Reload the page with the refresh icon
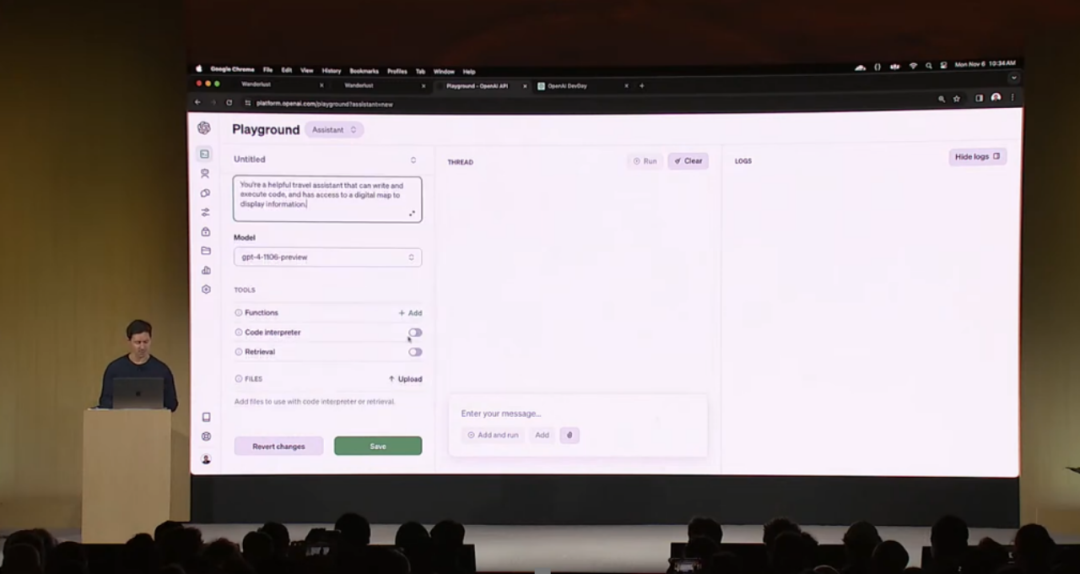 (x=229, y=103)
